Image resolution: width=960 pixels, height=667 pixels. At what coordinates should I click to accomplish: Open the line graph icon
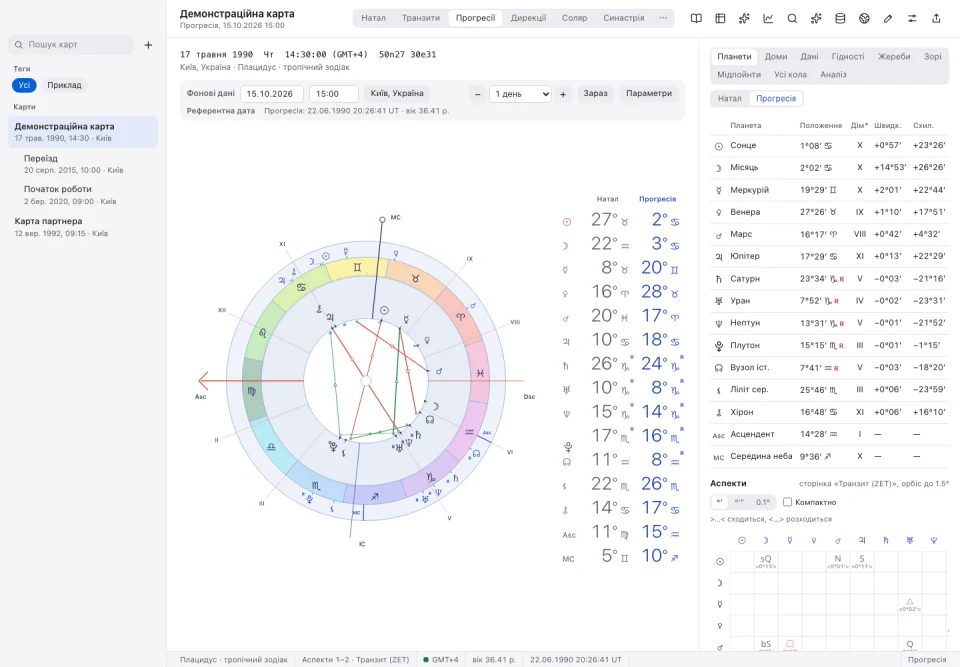(768, 18)
